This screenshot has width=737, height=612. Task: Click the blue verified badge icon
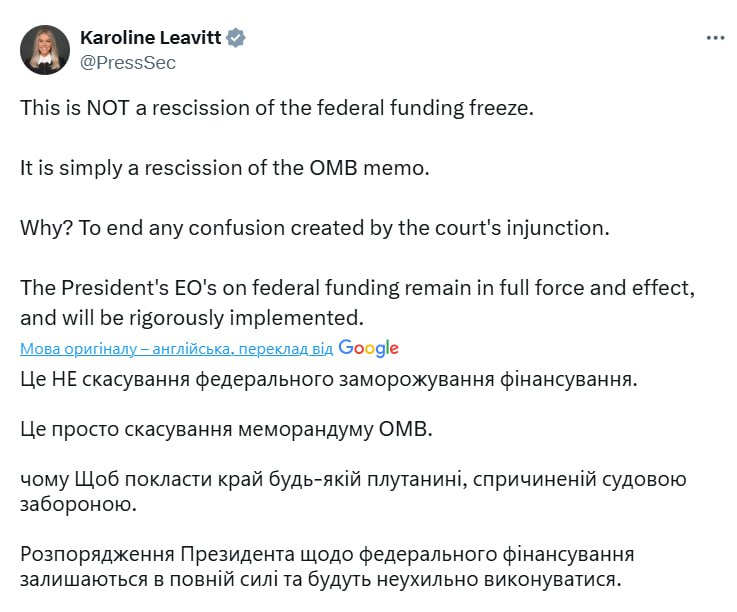pyautogui.click(x=236, y=38)
